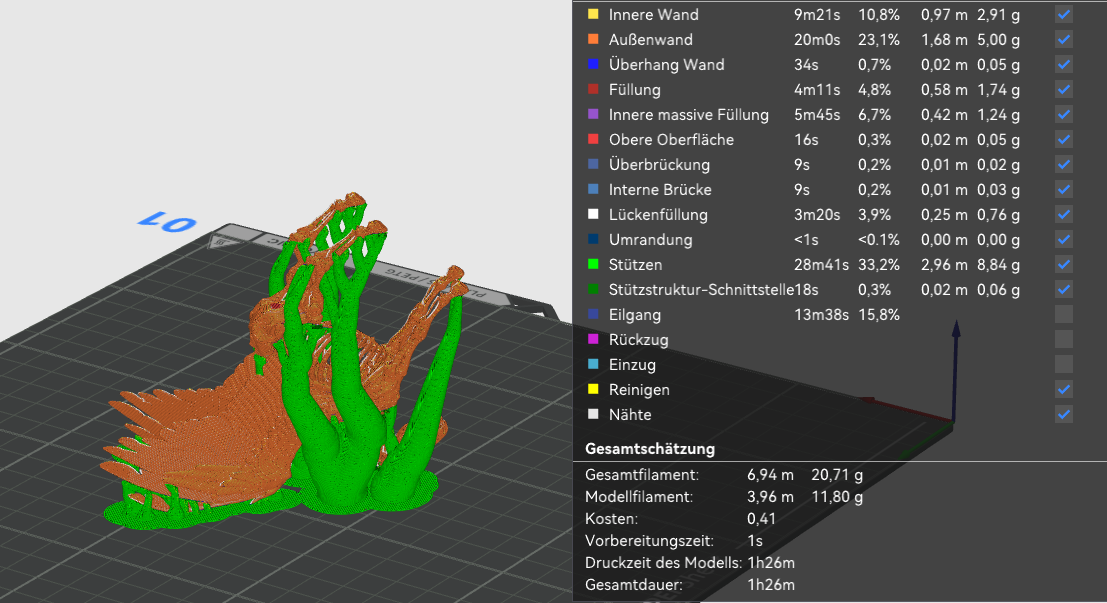Click the bright green Stützen swatch
The height and width of the screenshot is (603, 1107).
tap(593, 265)
